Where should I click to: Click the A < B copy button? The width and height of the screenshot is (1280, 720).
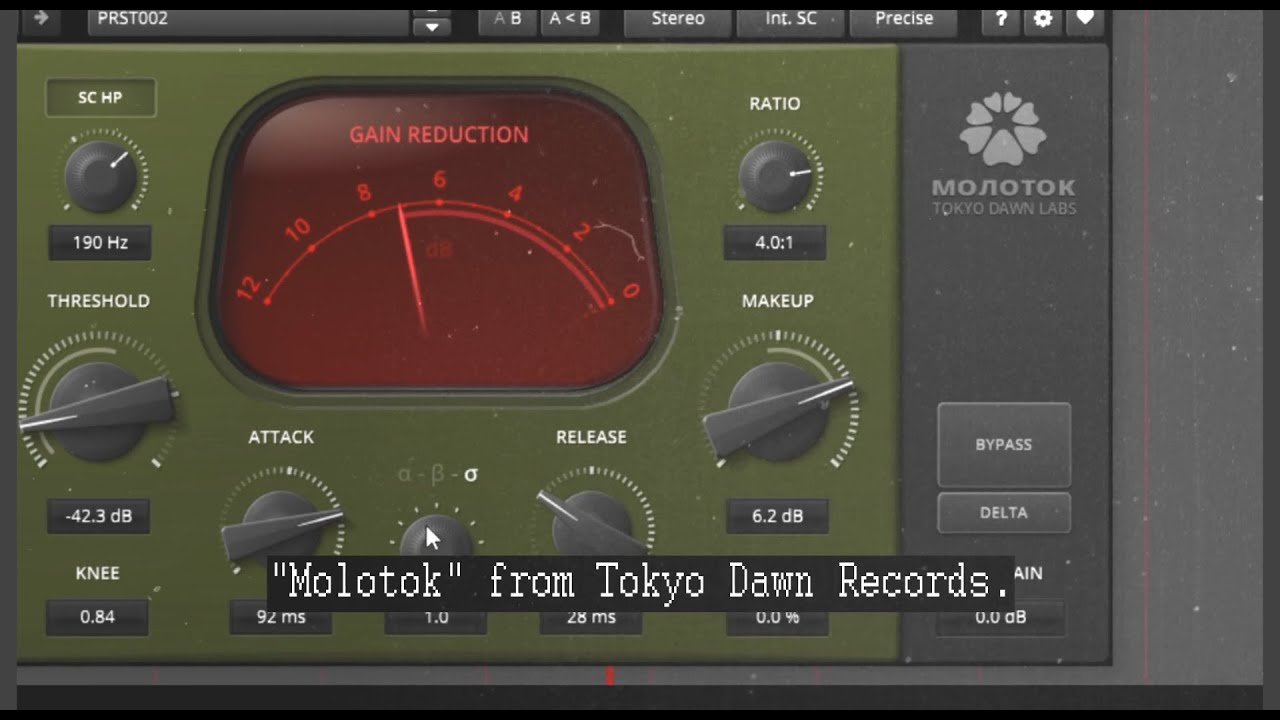[570, 19]
